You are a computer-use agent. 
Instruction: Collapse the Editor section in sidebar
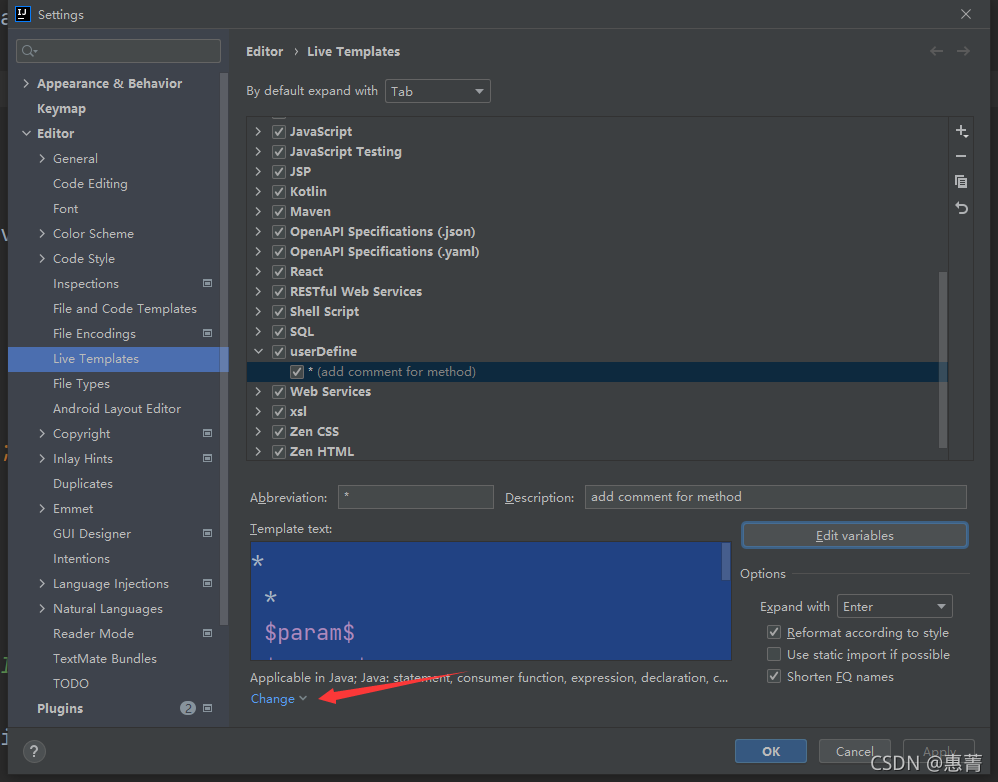tap(26, 133)
